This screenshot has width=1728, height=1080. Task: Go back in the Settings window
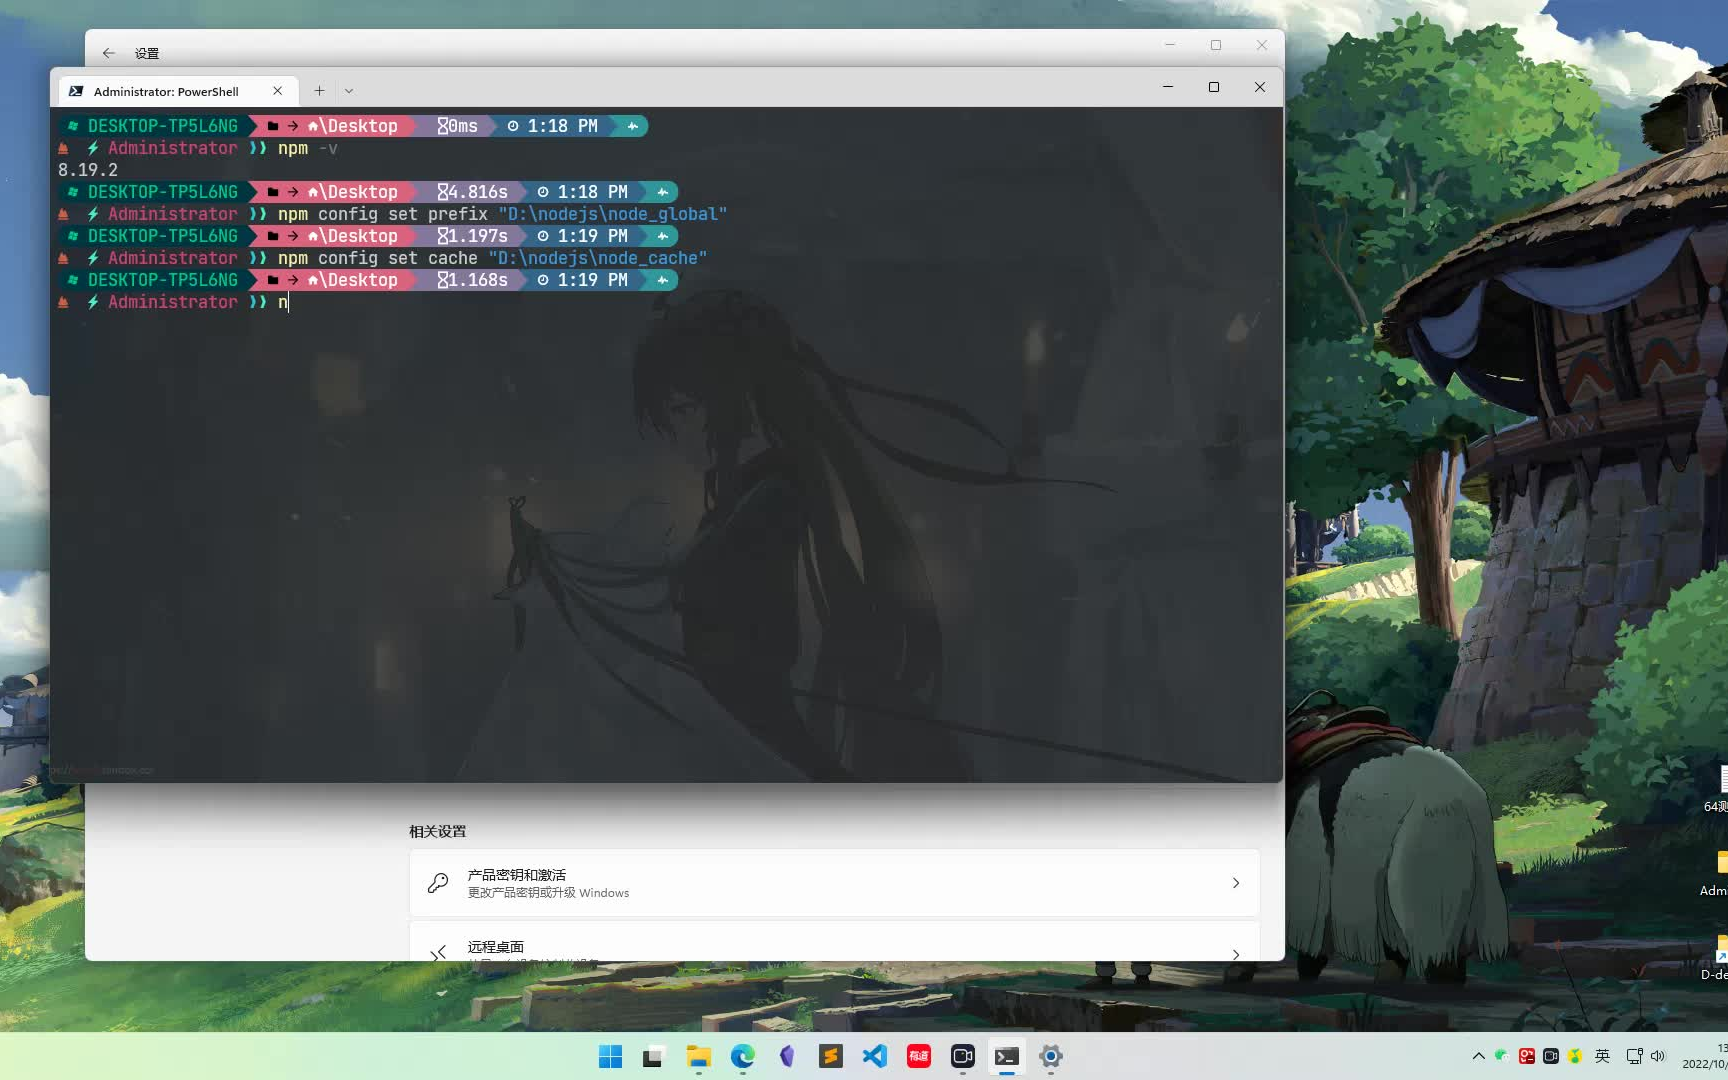pos(109,53)
